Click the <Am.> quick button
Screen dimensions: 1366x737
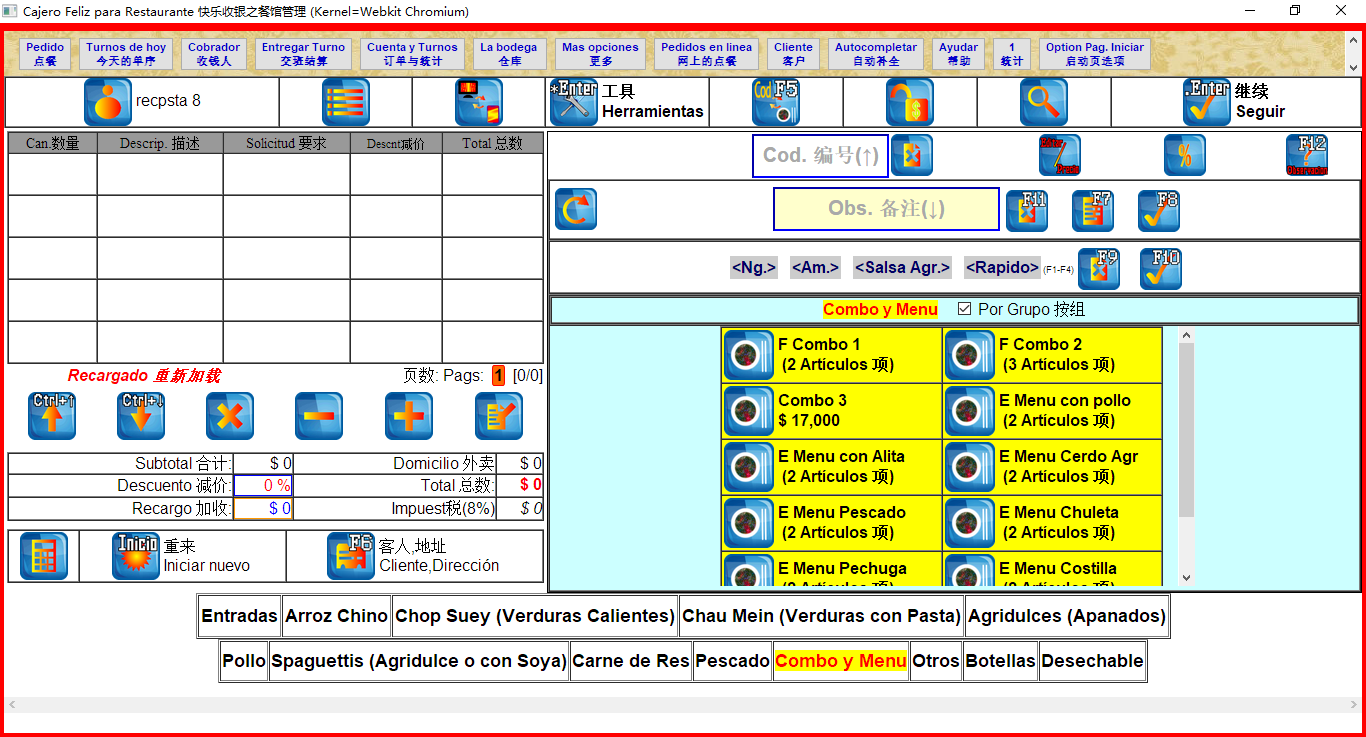click(815, 268)
